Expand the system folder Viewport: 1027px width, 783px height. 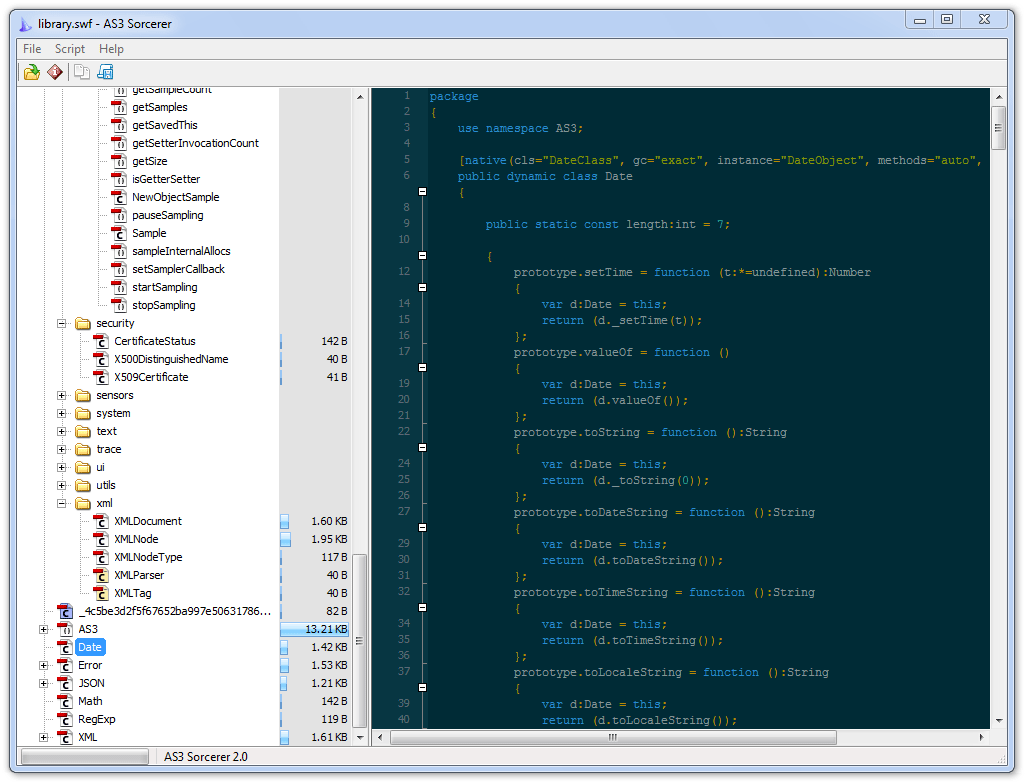click(x=62, y=413)
